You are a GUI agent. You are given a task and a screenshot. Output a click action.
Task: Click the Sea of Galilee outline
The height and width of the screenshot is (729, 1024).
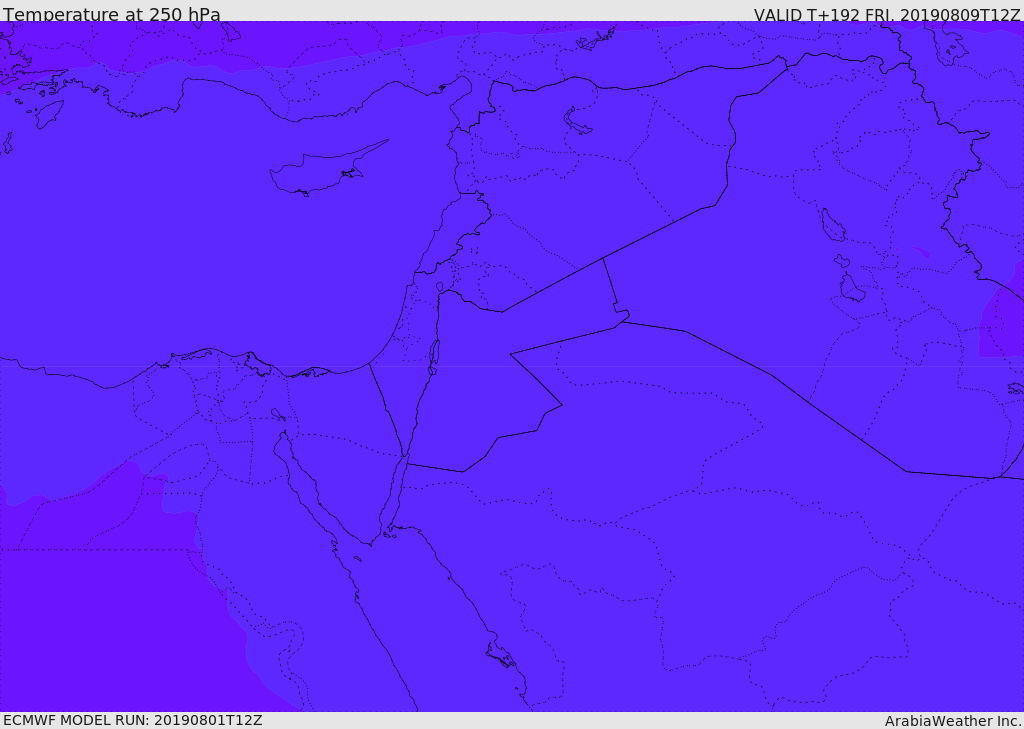[x=439, y=287]
